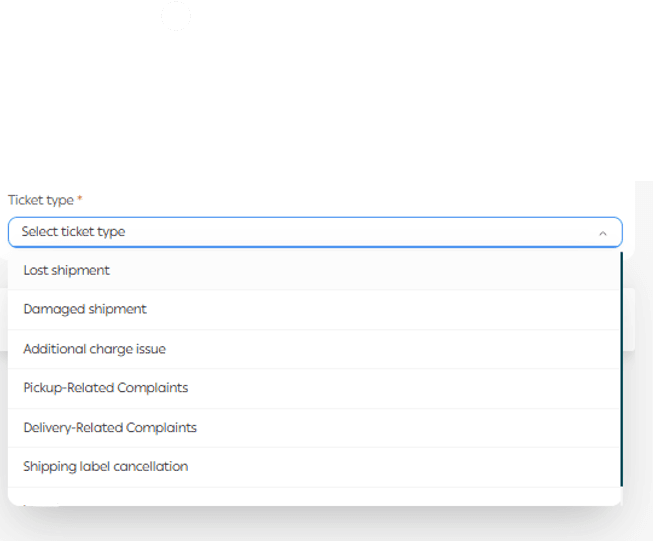Image resolution: width=653 pixels, height=541 pixels.
Task: Click the dropdown list's vertical scrollbar
Action: click(x=621, y=370)
